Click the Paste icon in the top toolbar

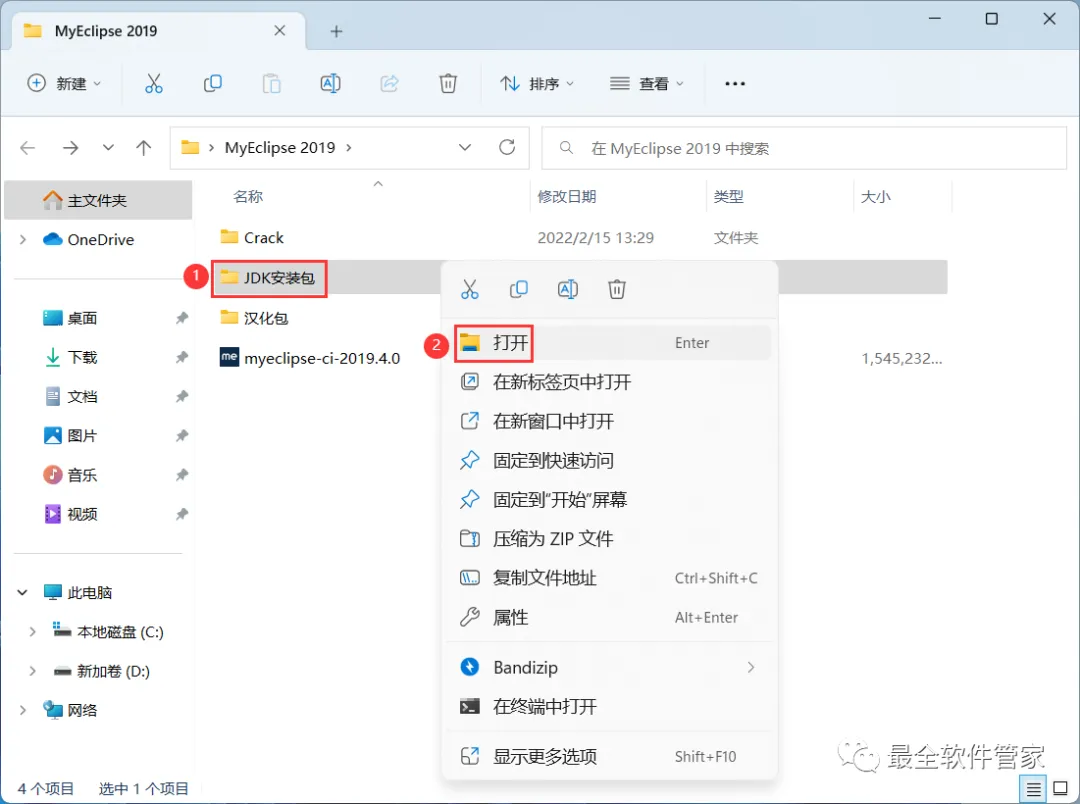pos(271,84)
